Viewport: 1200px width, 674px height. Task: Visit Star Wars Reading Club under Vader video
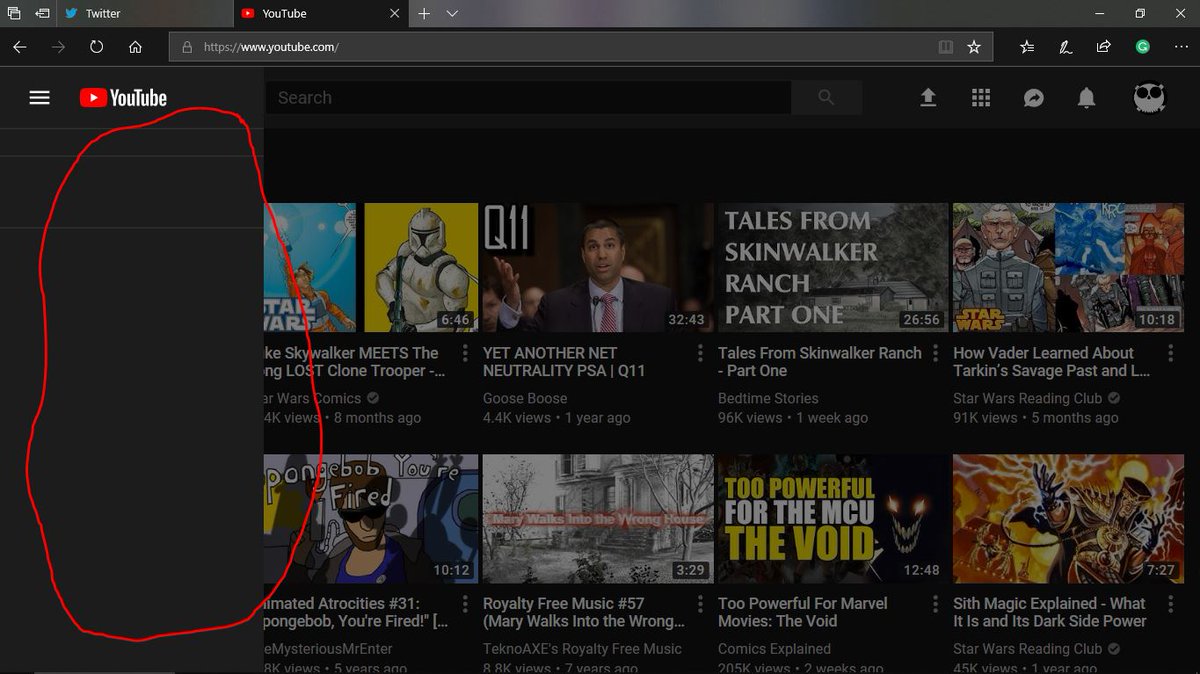tap(1028, 398)
